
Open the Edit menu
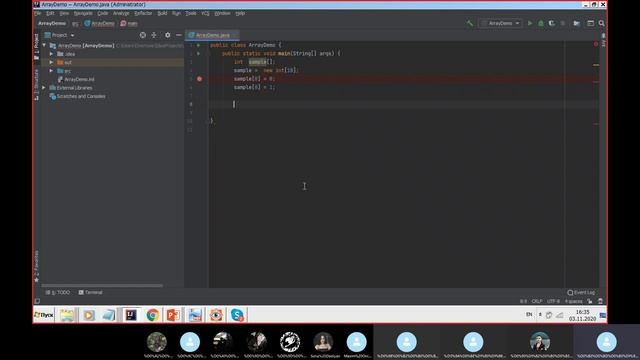point(50,13)
